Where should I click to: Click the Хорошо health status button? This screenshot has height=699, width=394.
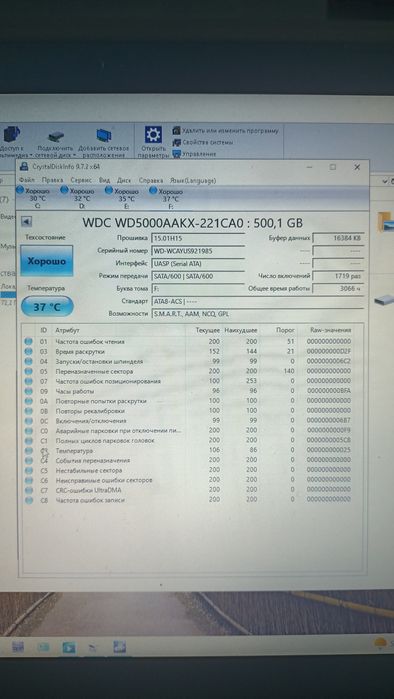point(46,261)
